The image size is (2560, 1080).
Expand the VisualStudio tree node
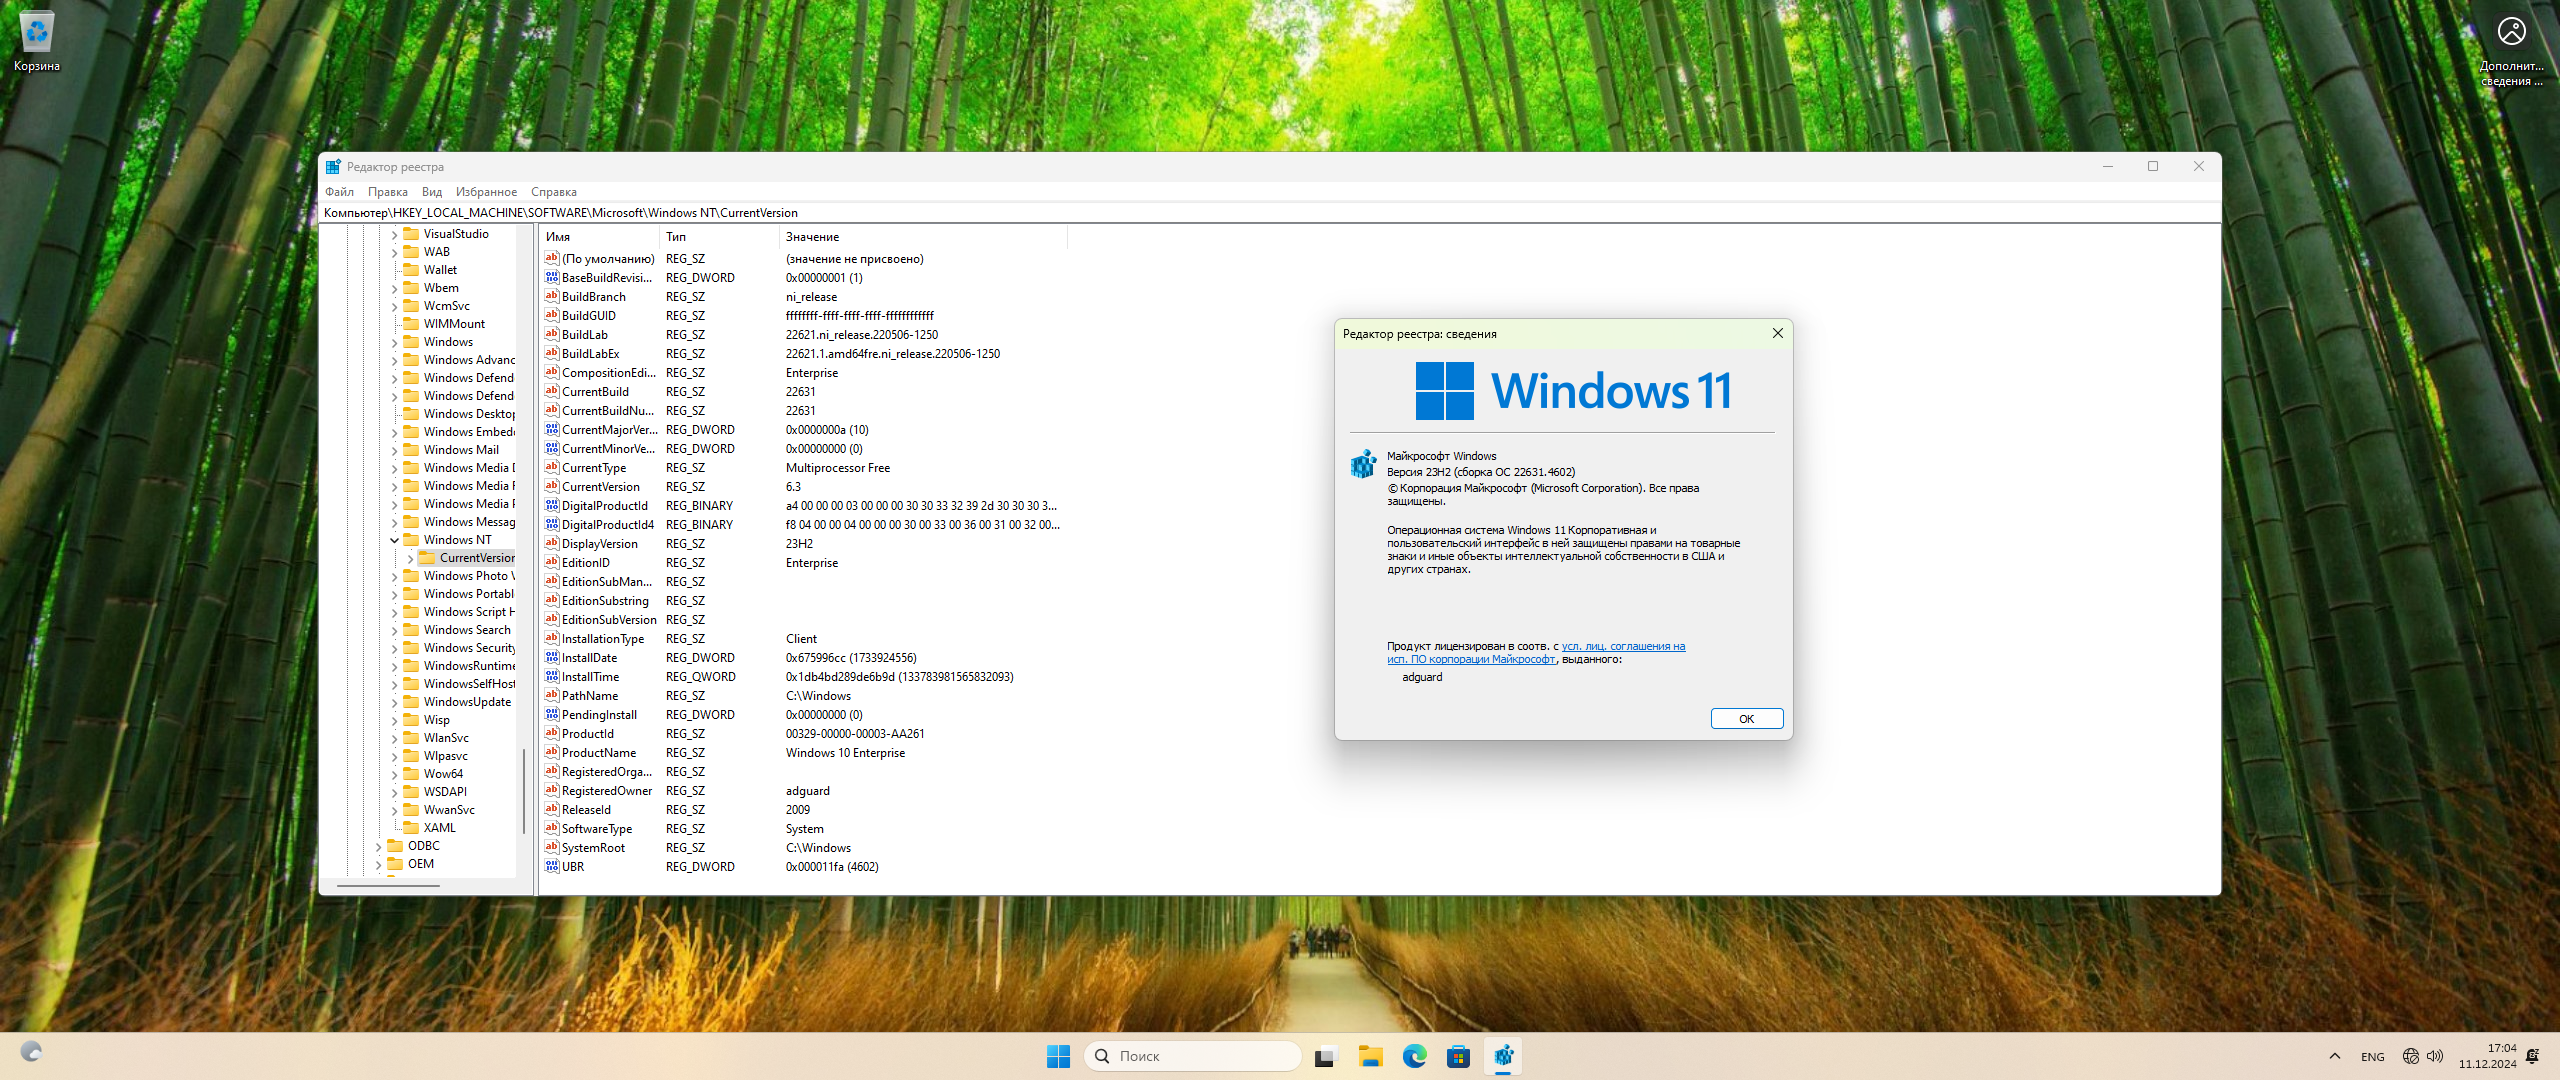[394, 234]
